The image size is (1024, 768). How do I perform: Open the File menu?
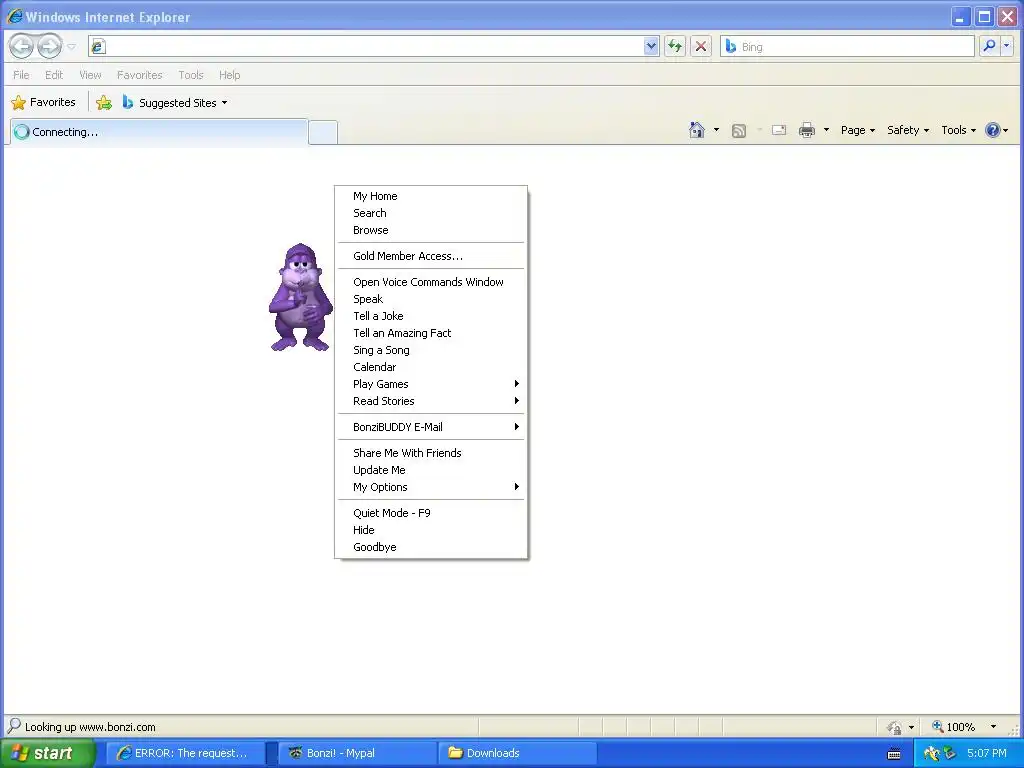coord(21,75)
